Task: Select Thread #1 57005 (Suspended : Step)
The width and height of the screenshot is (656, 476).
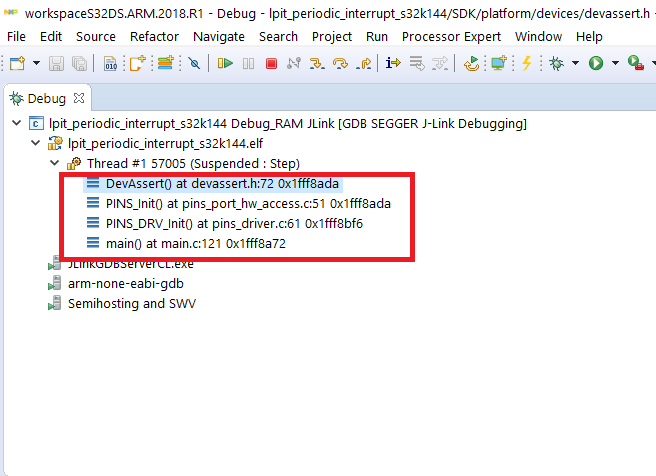Action: [x=193, y=164]
